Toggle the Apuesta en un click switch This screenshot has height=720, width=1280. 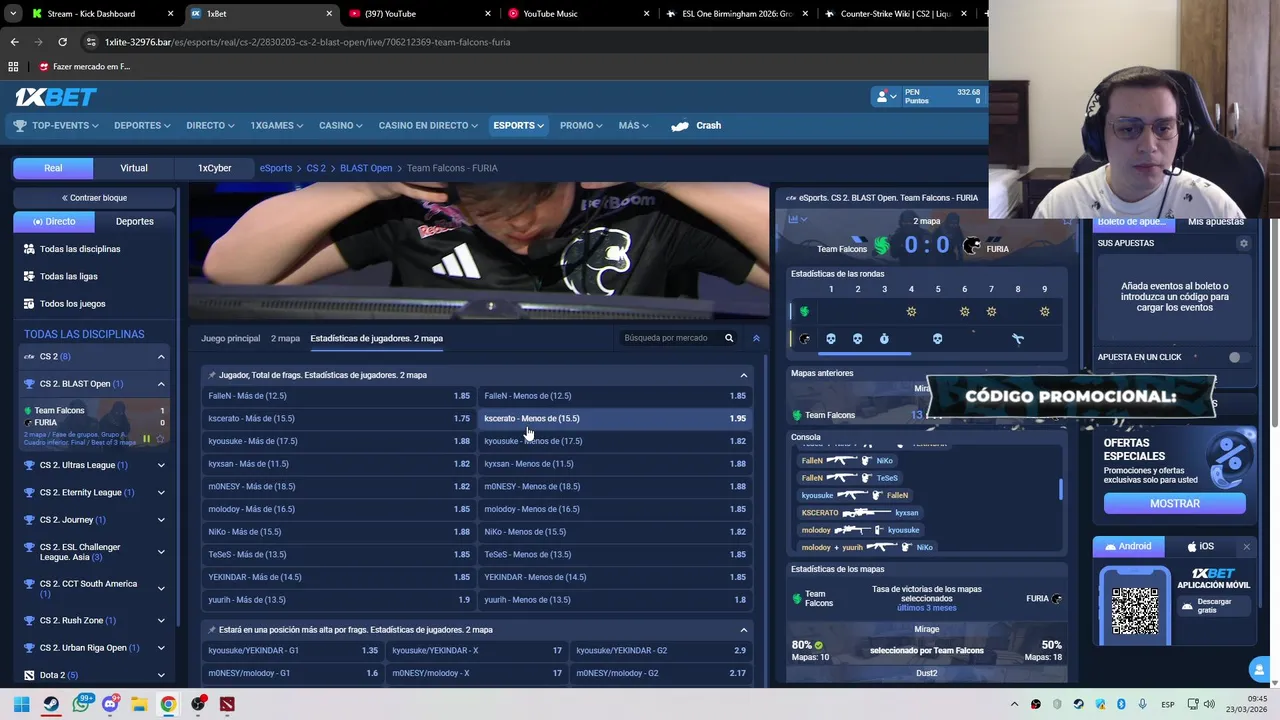coord(1239,357)
